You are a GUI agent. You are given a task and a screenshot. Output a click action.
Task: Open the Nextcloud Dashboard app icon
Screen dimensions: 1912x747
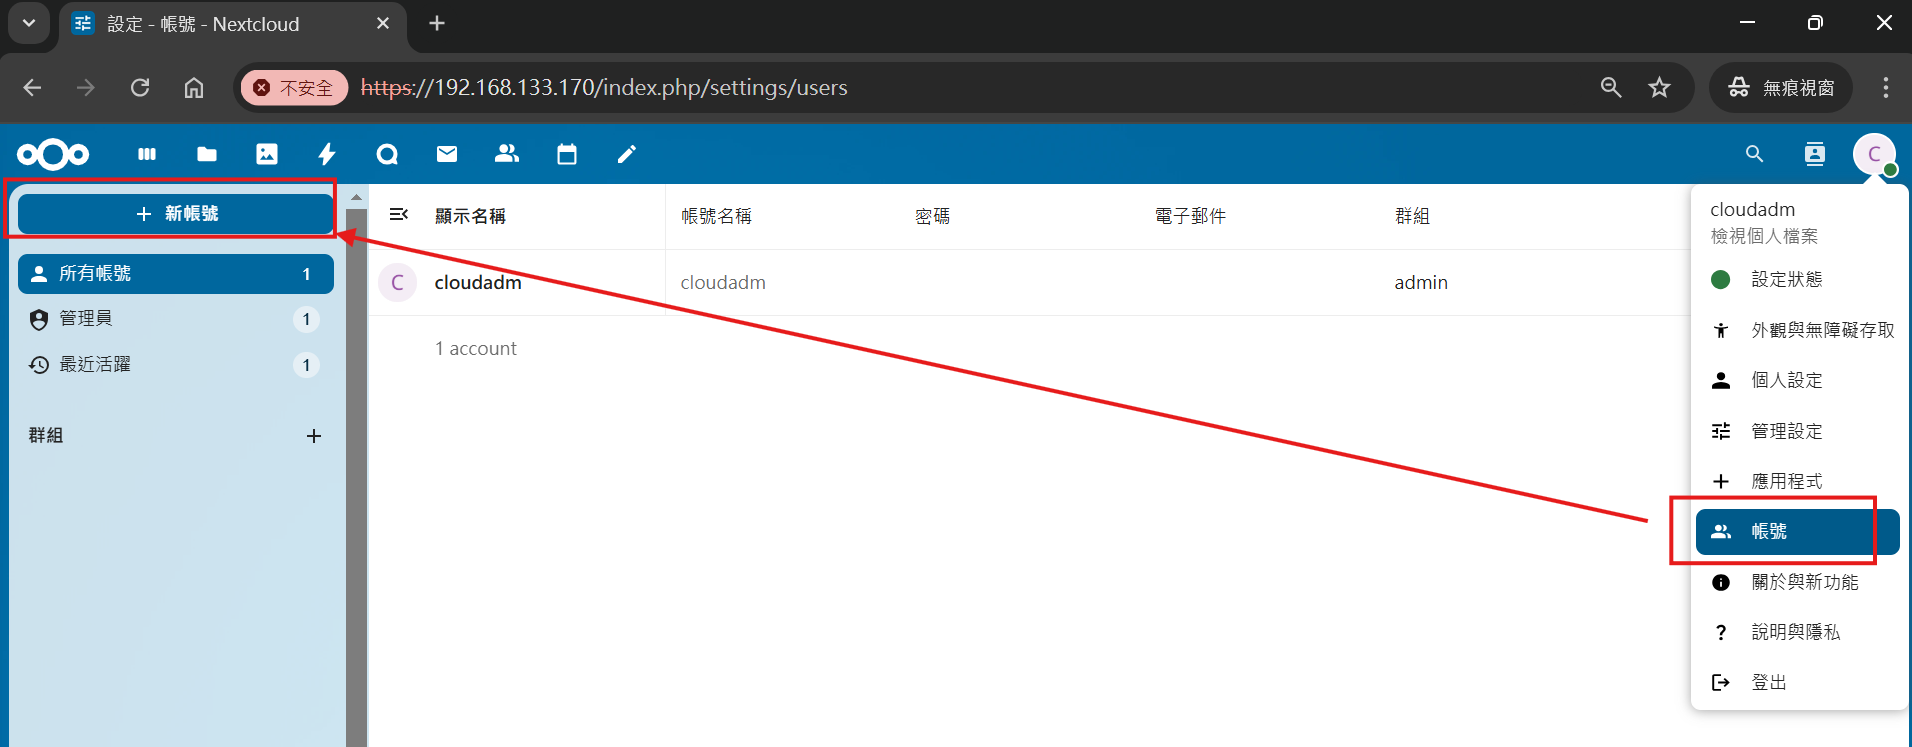[x=147, y=154]
